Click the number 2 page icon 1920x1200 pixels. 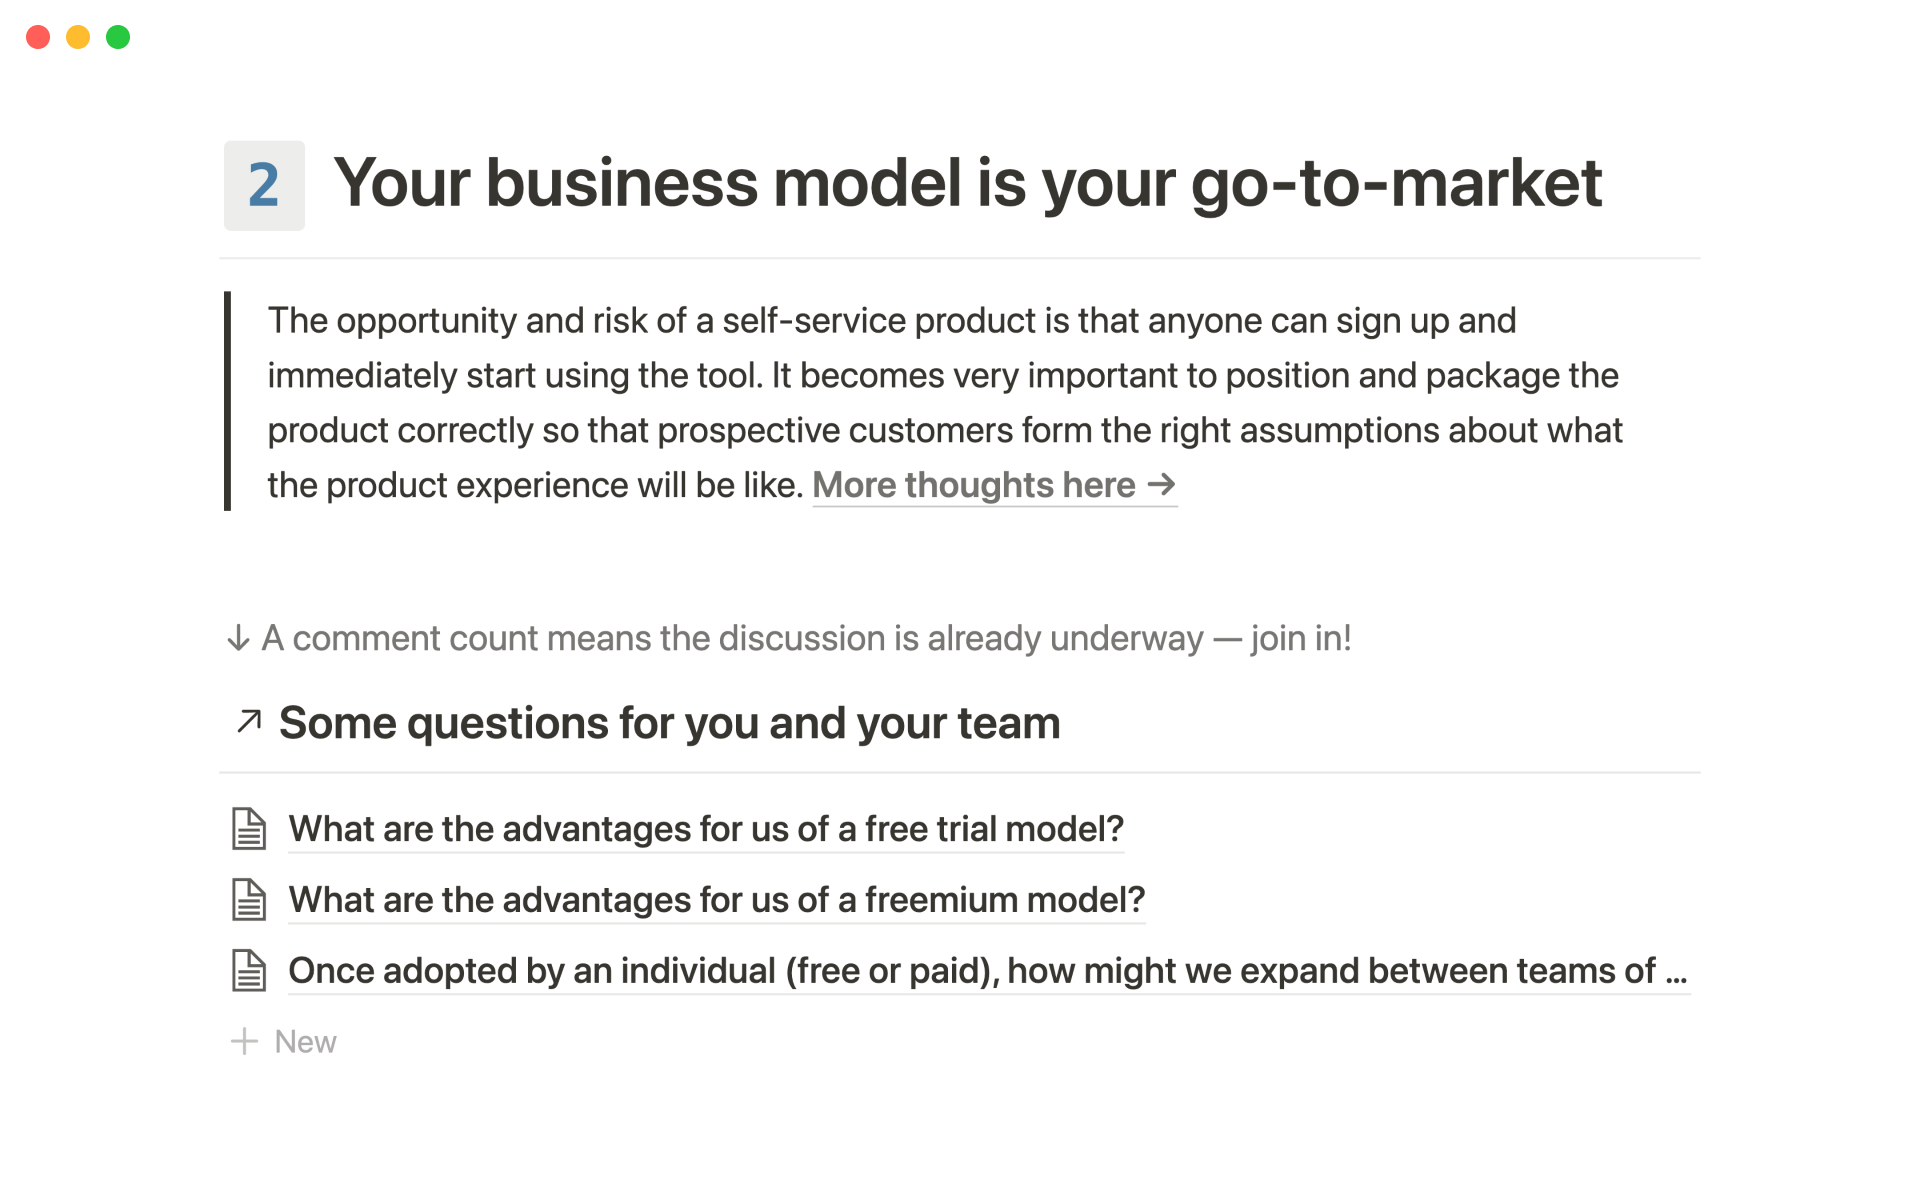point(264,185)
